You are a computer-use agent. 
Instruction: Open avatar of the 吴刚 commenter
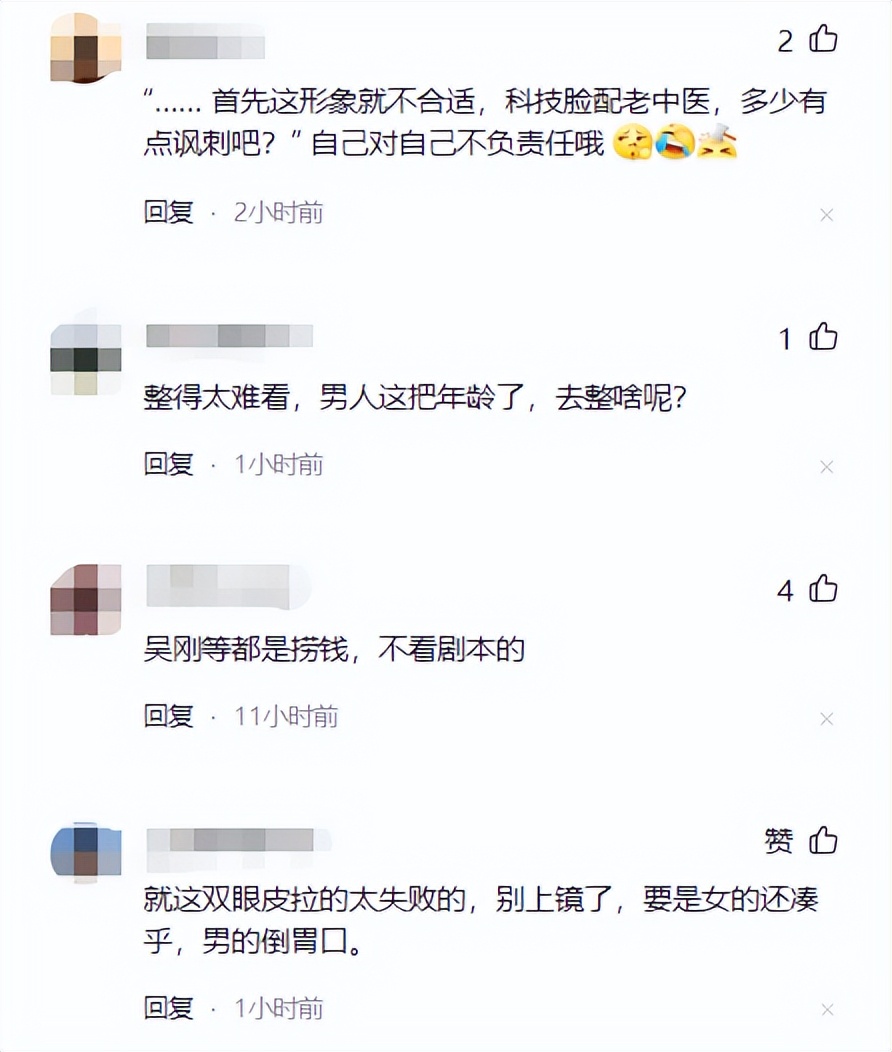coord(86,599)
